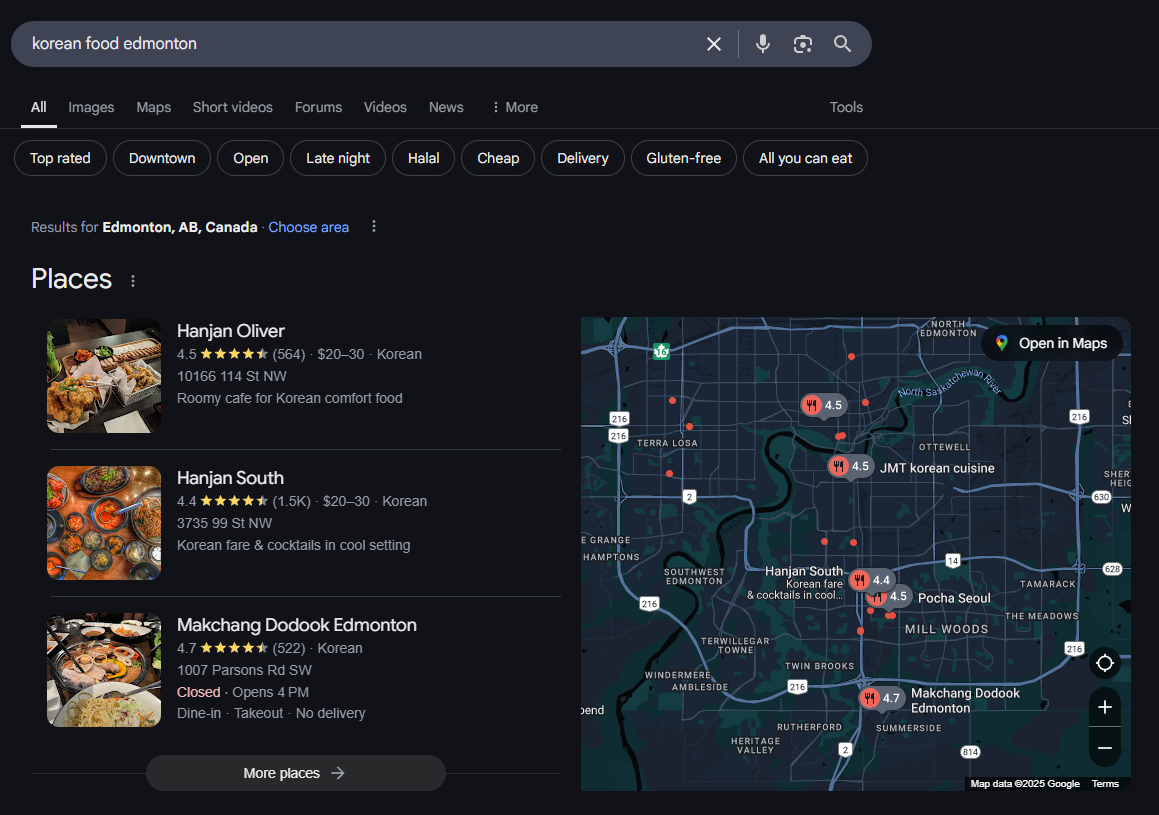Image resolution: width=1159 pixels, height=815 pixels.
Task: View the Makchang Dodook food thumbnail
Action: click(x=104, y=670)
